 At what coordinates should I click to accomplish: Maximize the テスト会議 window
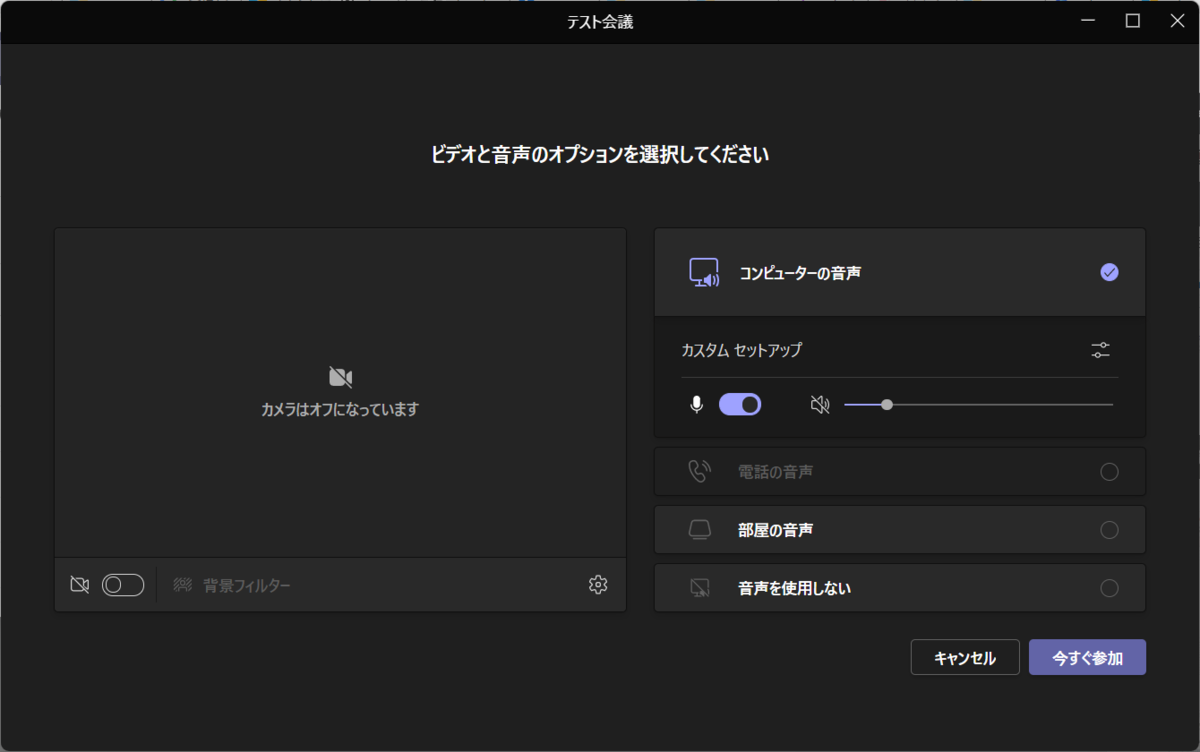pyautogui.click(x=1133, y=21)
